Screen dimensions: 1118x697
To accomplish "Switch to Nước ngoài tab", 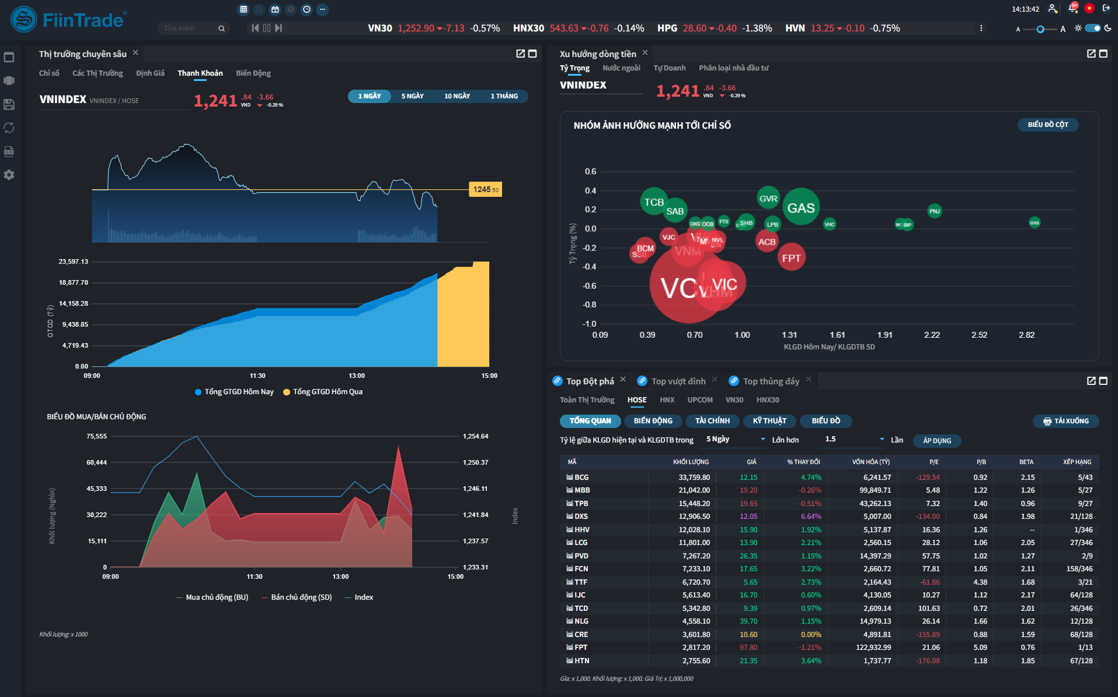I will (x=621, y=68).
